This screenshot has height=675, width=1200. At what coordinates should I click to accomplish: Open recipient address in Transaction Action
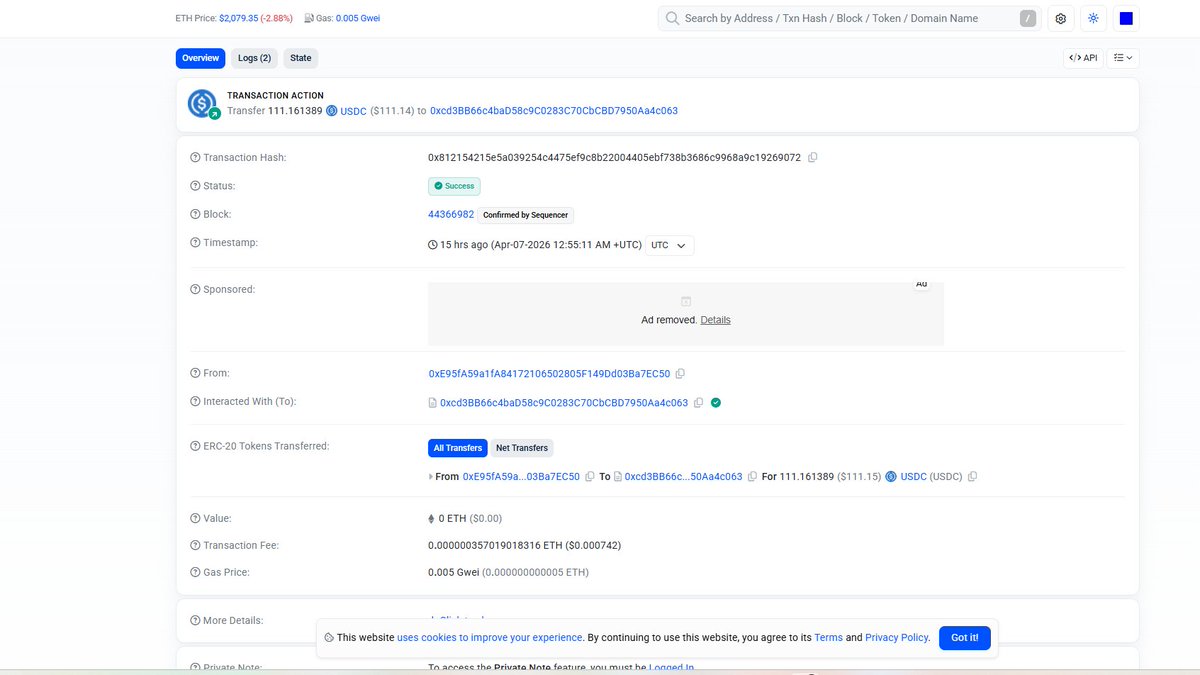coord(554,111)
